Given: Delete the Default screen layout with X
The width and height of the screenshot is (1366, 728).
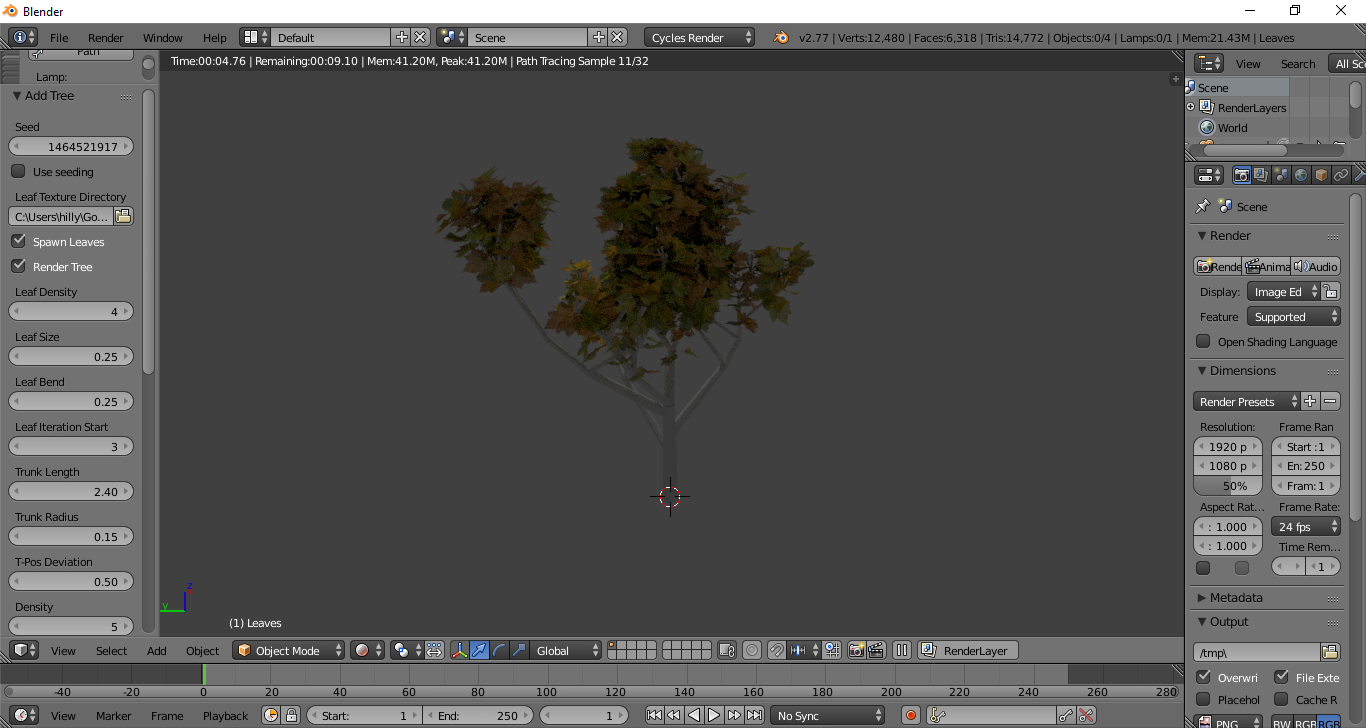Looking at the screenshot, I should [x=420, y=37].
